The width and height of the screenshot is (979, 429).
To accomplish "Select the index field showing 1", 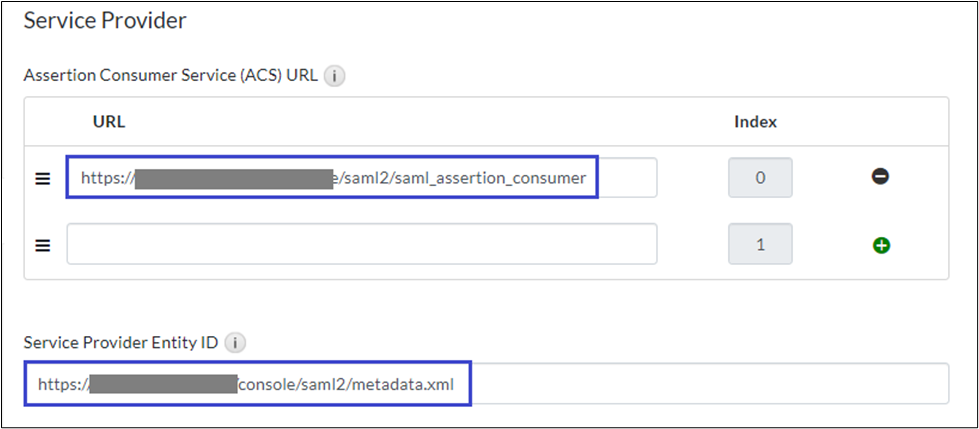I will [x=760, y=244].
